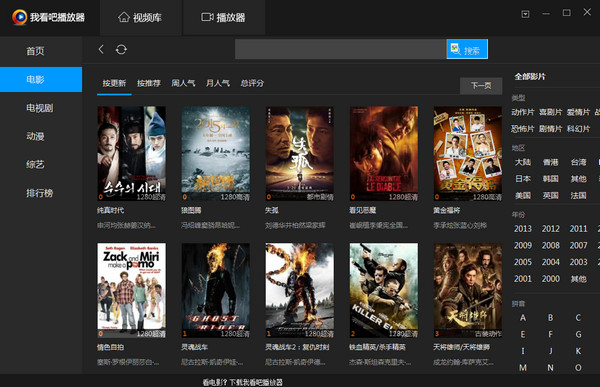Go to 下一页 next page
This screenshot has width=600, height=387.
pyautogui.click(x=481, y=86)
